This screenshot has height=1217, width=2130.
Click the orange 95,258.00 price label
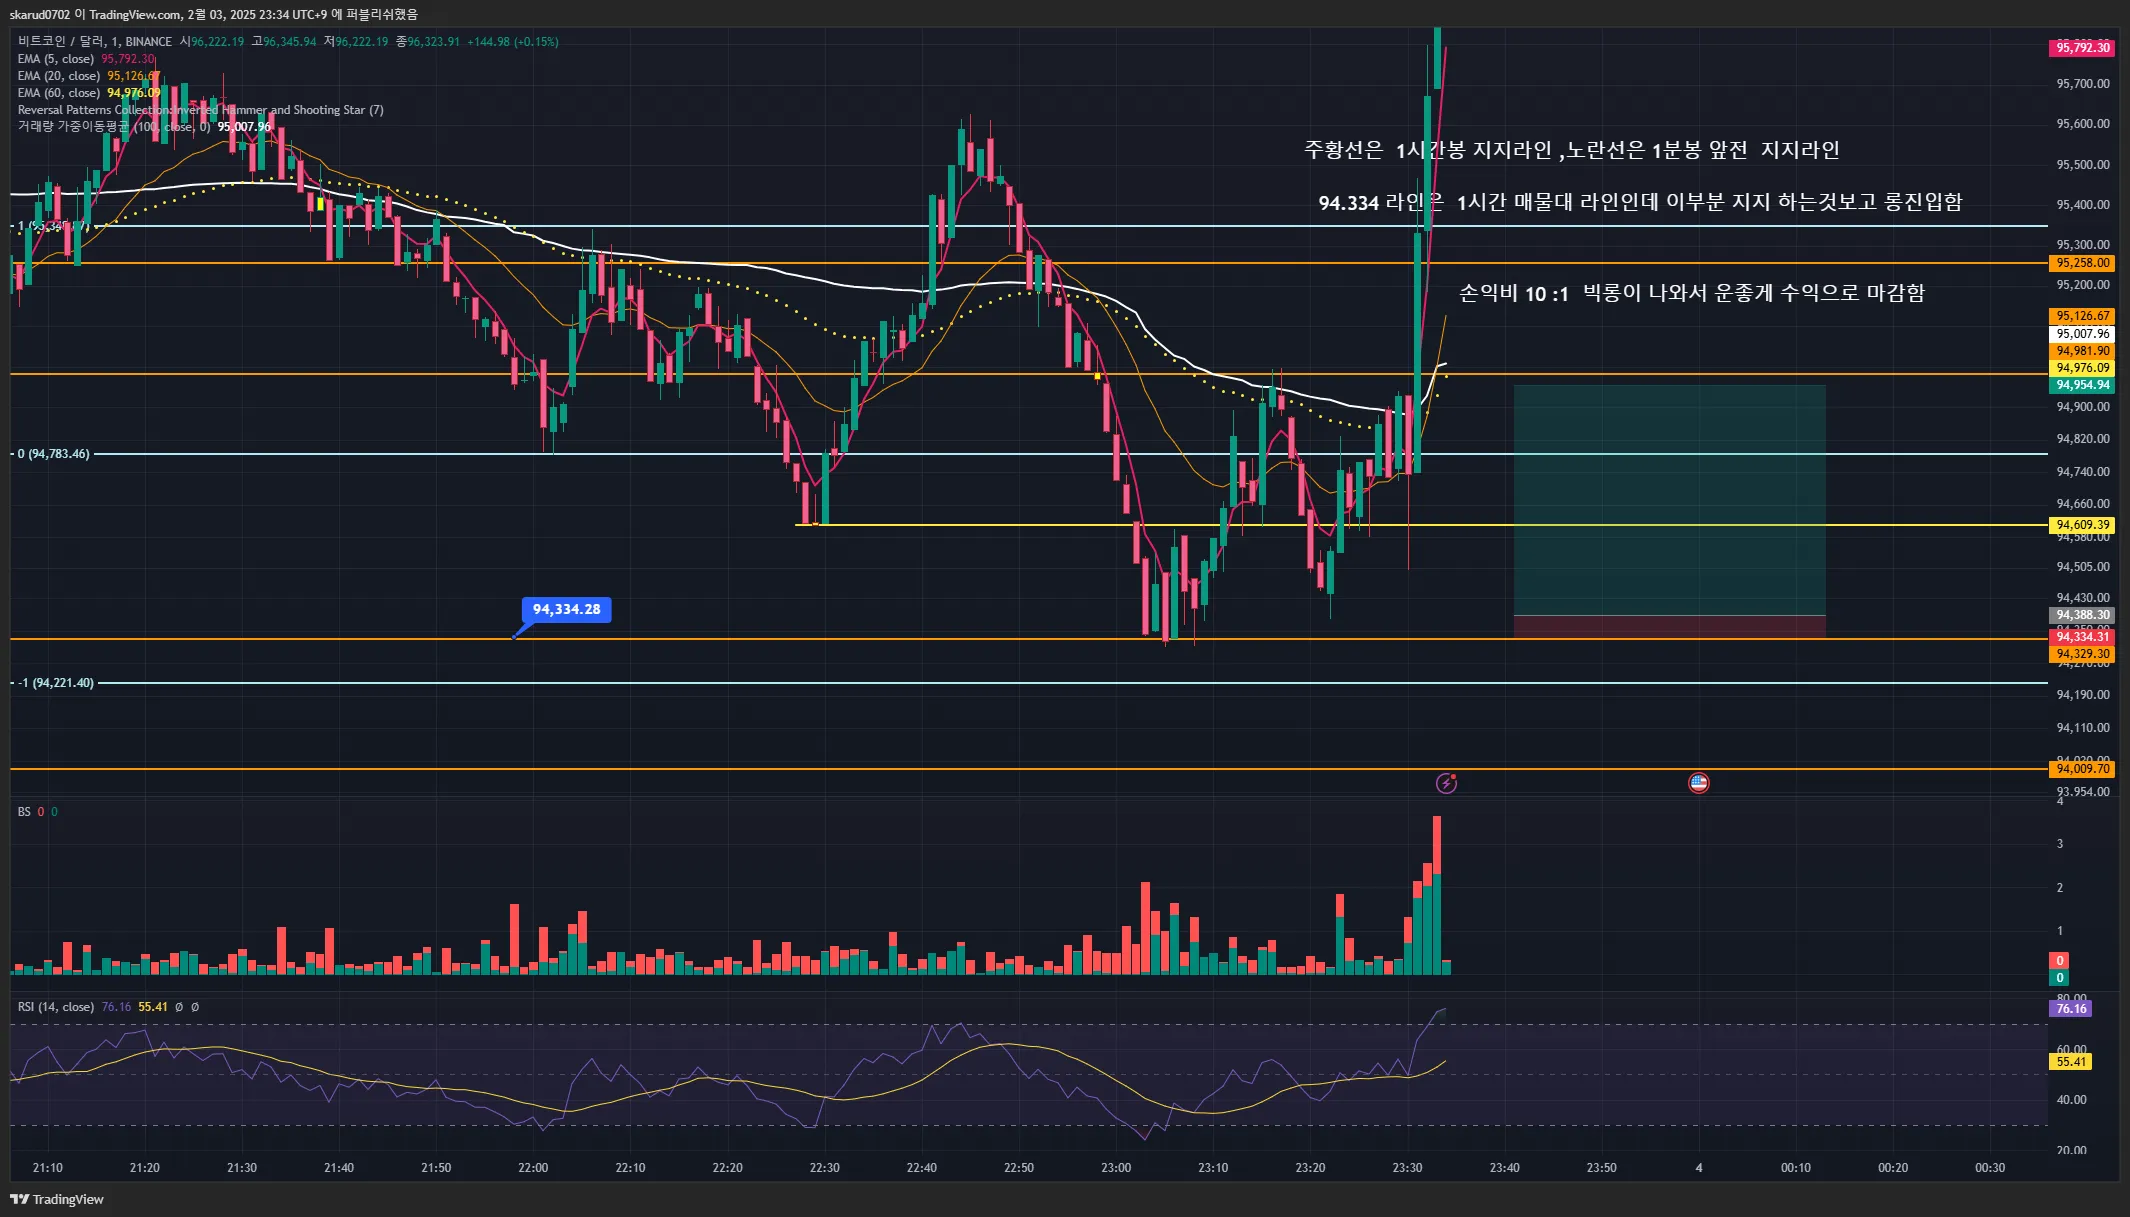pyautogui.click(x=2082, y=263)
